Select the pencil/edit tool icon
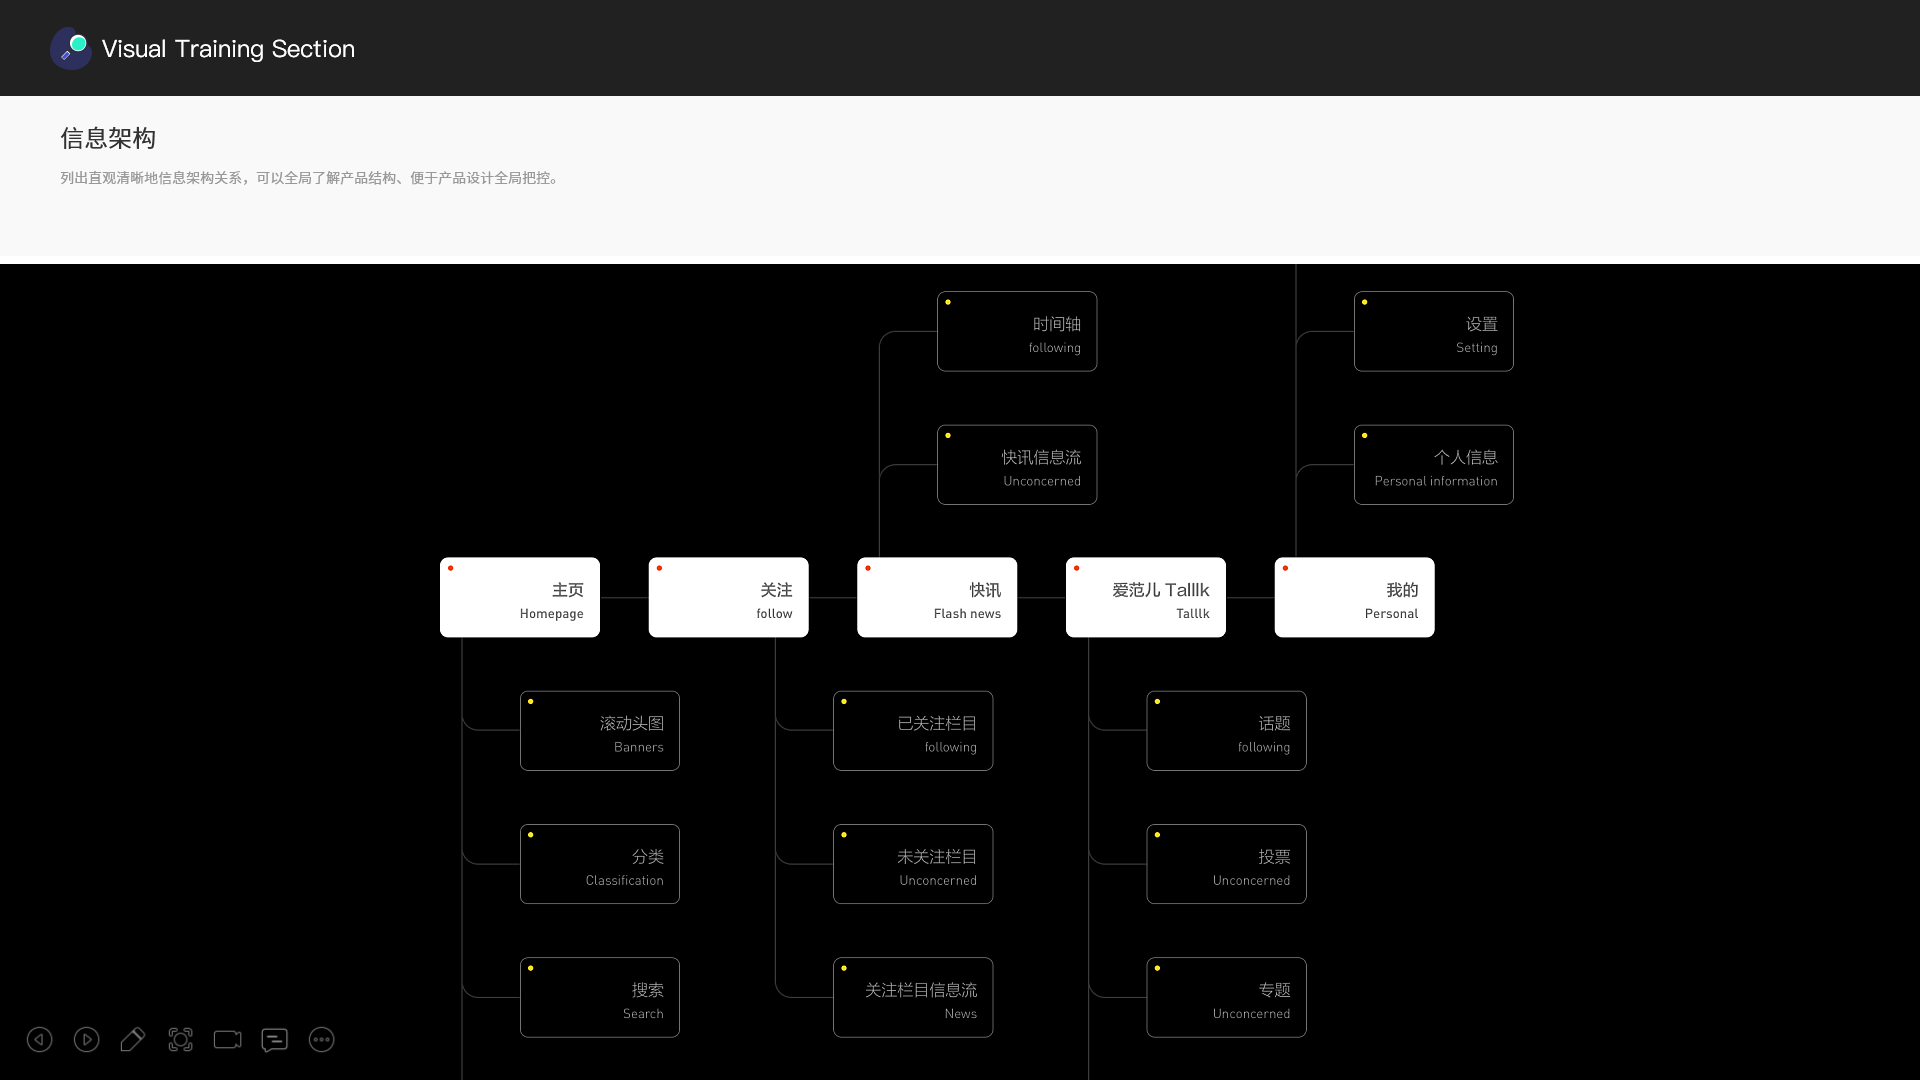 pos(132,1039)
